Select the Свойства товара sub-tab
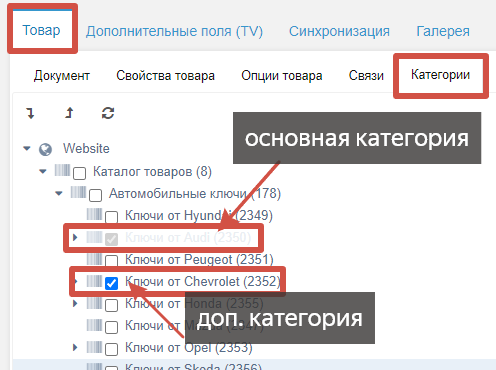This screenshot has width=496, height=370. (x=165, y=76)
